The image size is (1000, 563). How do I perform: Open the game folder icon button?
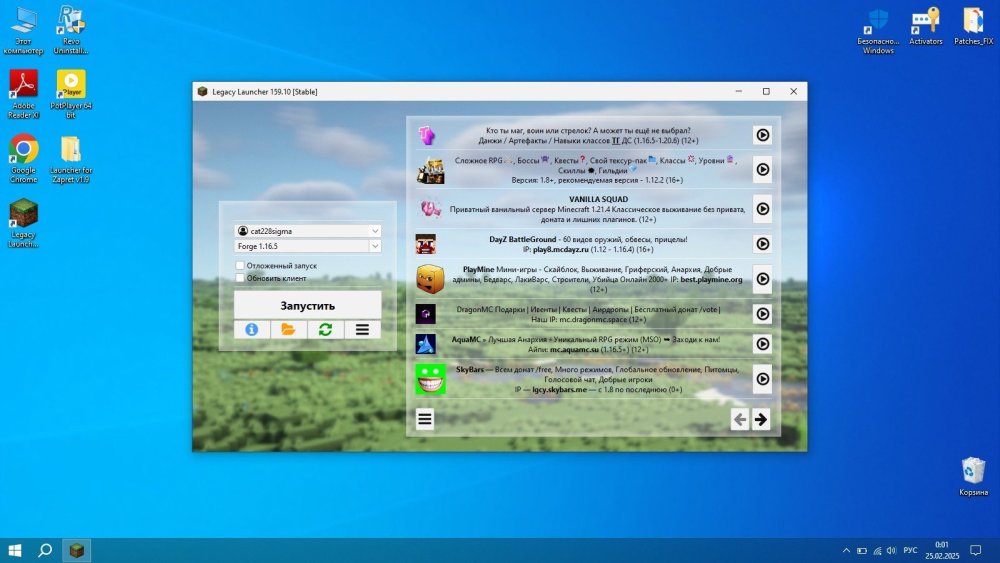[x=288, y=330]
